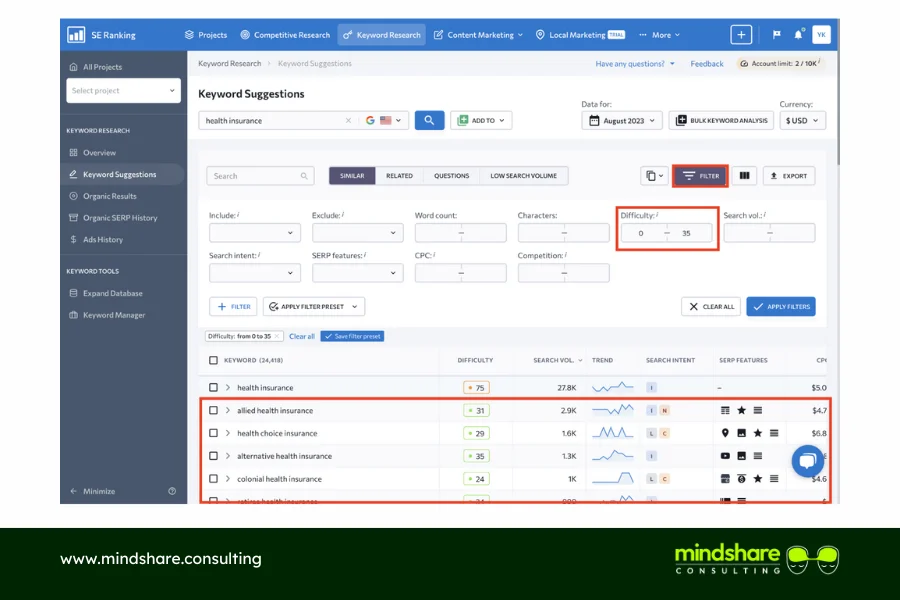This screenshot has height=600, width=900.
Task: Select all keywords checkbox in header
Action: pyautogui.click(x=214, y=360)
